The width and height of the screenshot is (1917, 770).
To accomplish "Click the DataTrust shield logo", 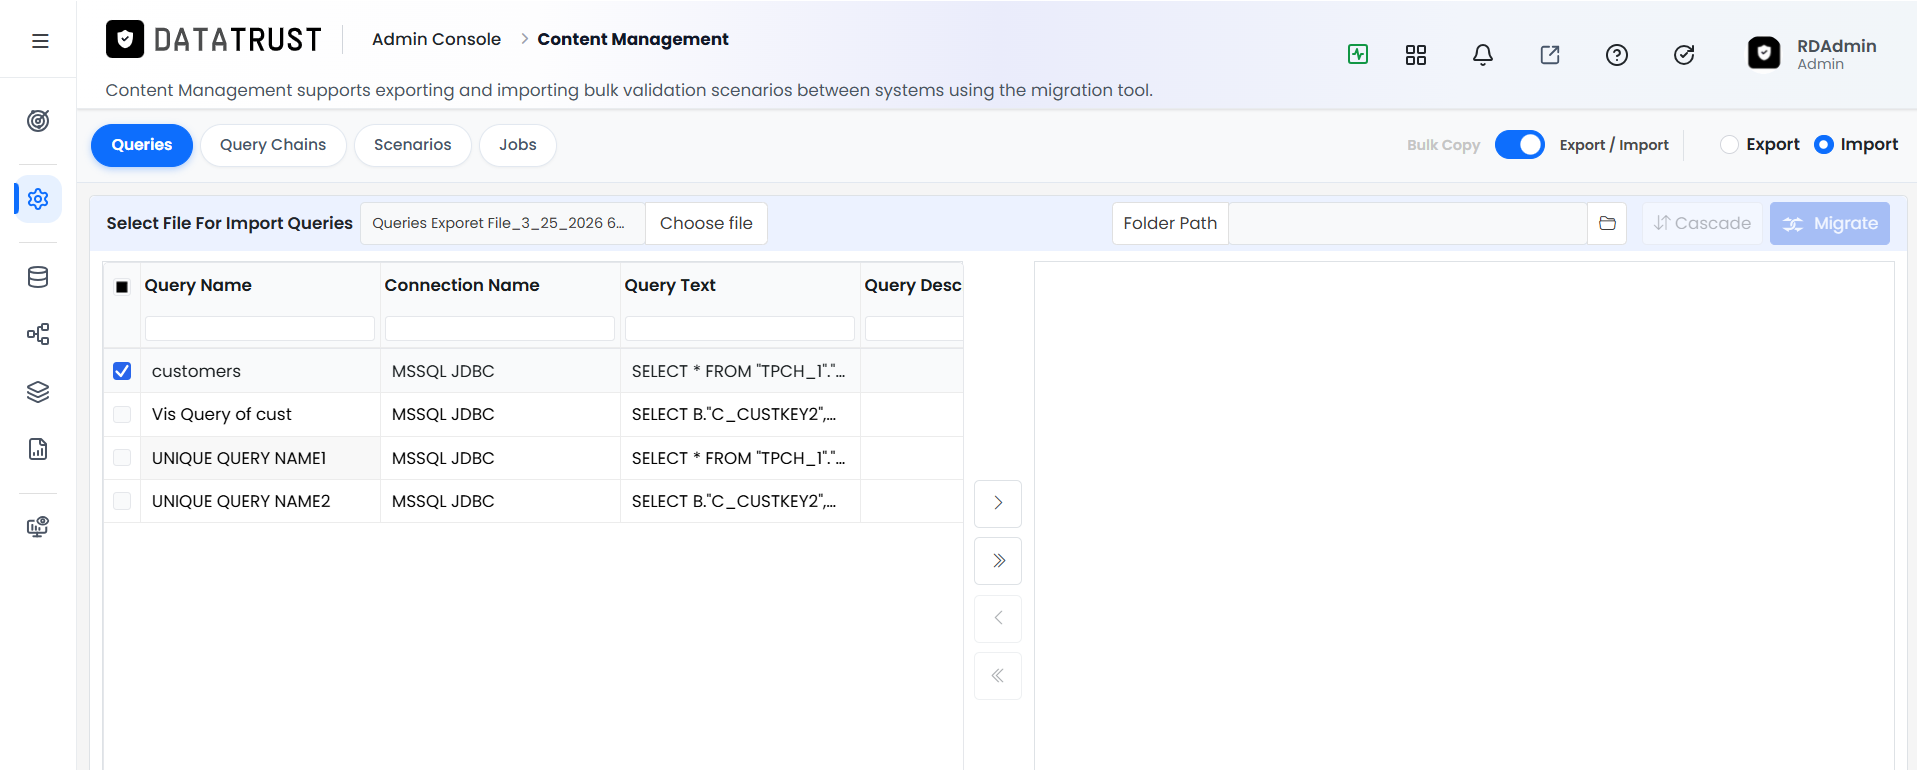I will tap(125, 39).
